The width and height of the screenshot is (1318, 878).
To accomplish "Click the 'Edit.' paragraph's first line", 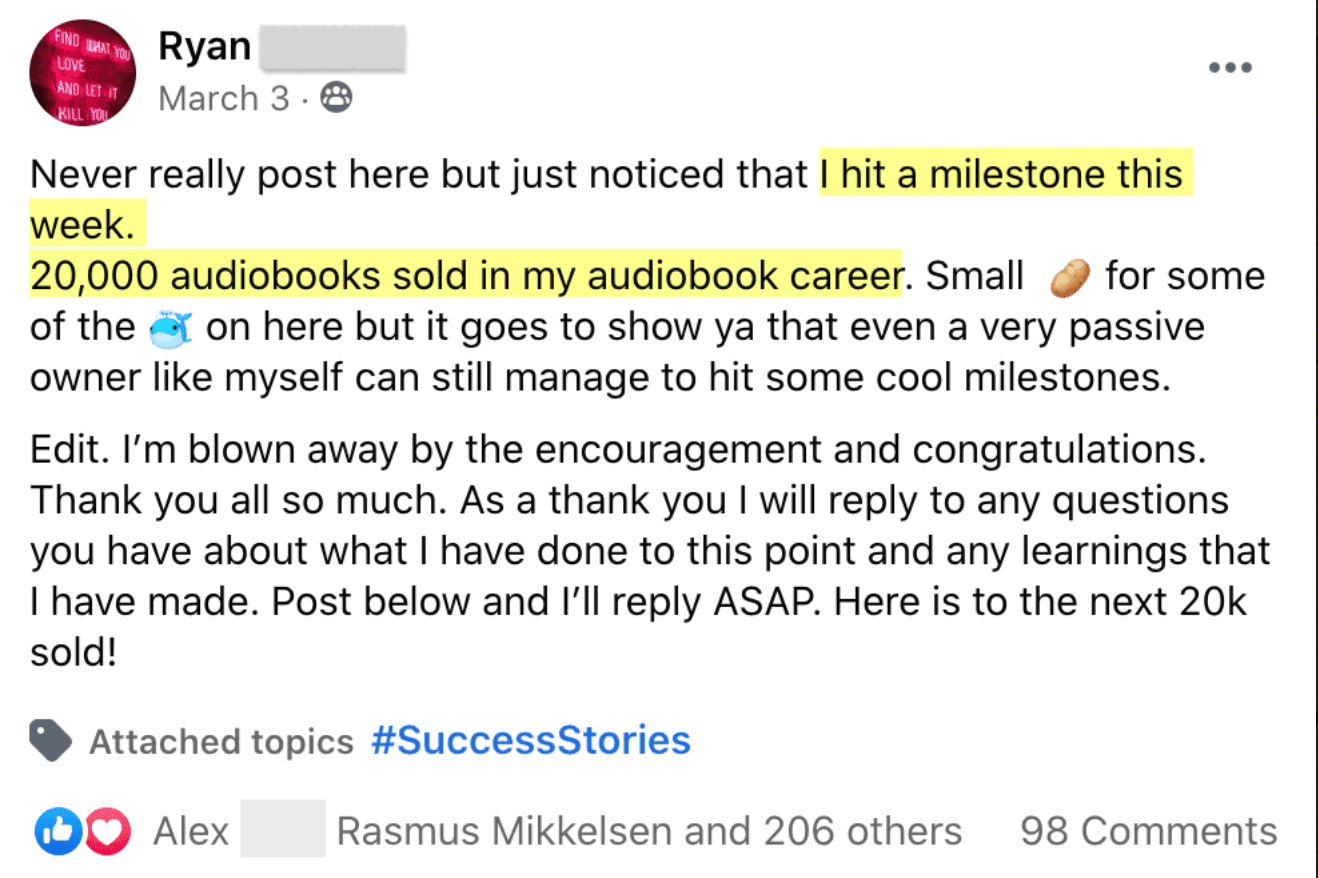I will [617, 449].
